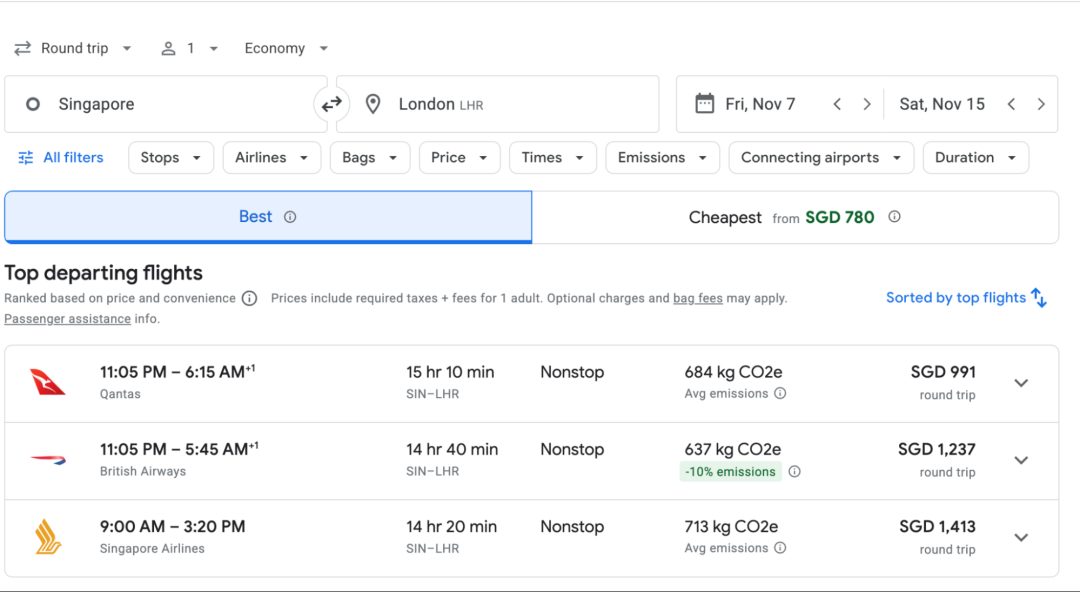
Task: Open the bag fees link
Action: (697, 298)
